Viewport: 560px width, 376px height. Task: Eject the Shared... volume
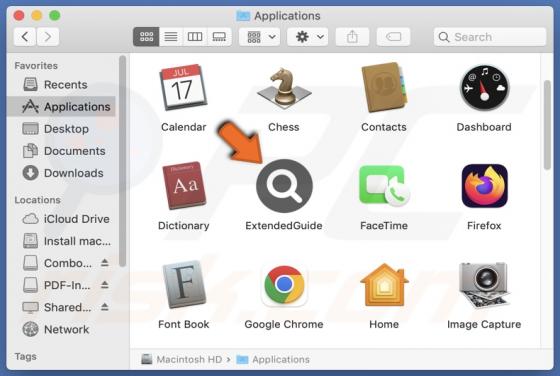(x=104, y=307)
